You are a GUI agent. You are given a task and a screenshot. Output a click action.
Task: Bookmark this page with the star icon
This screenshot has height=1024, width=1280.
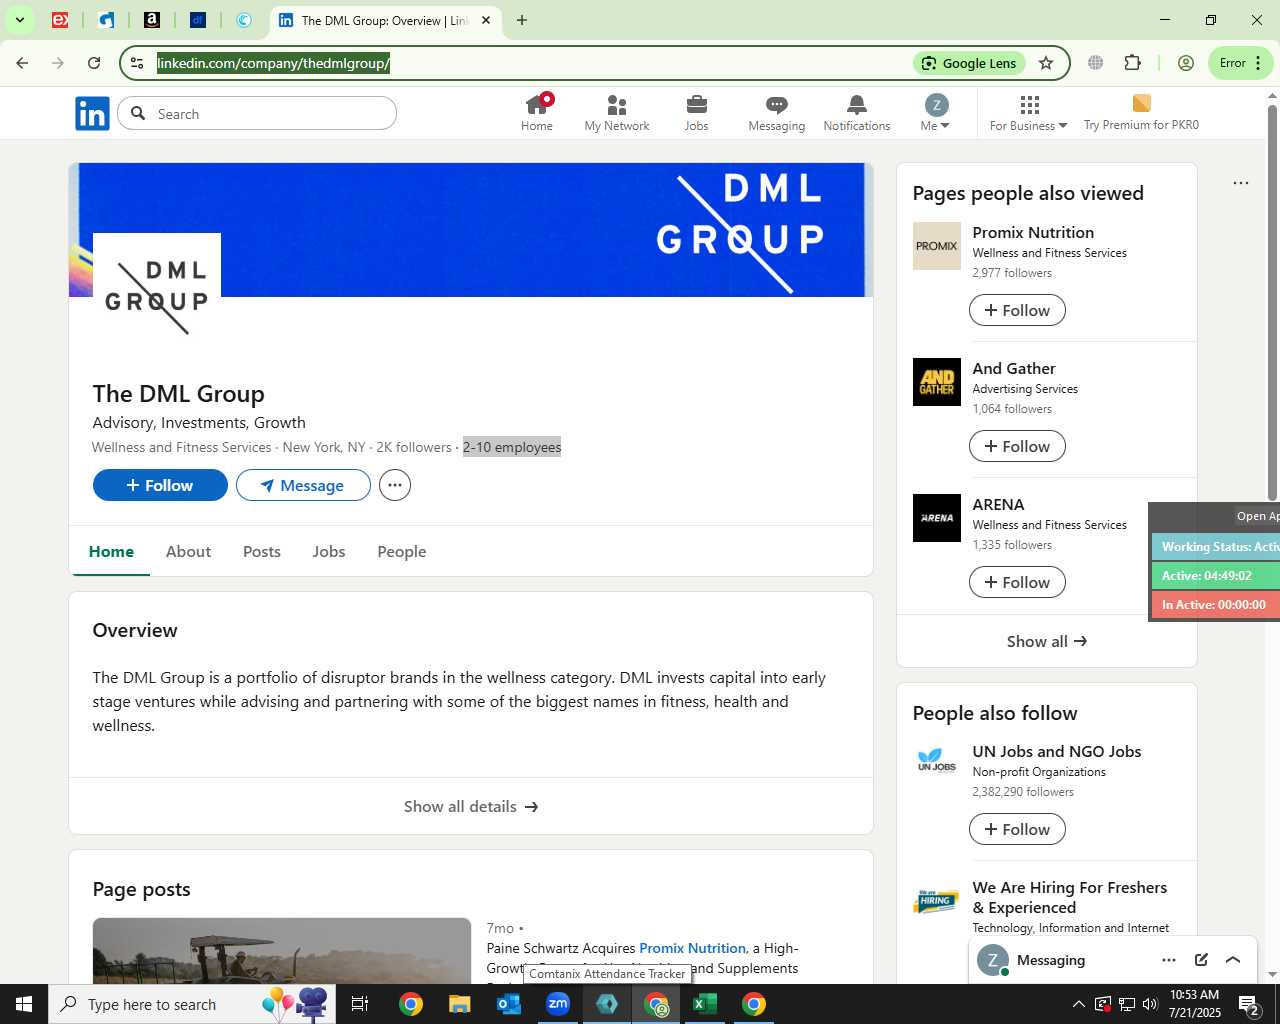tap(1046, 63)
